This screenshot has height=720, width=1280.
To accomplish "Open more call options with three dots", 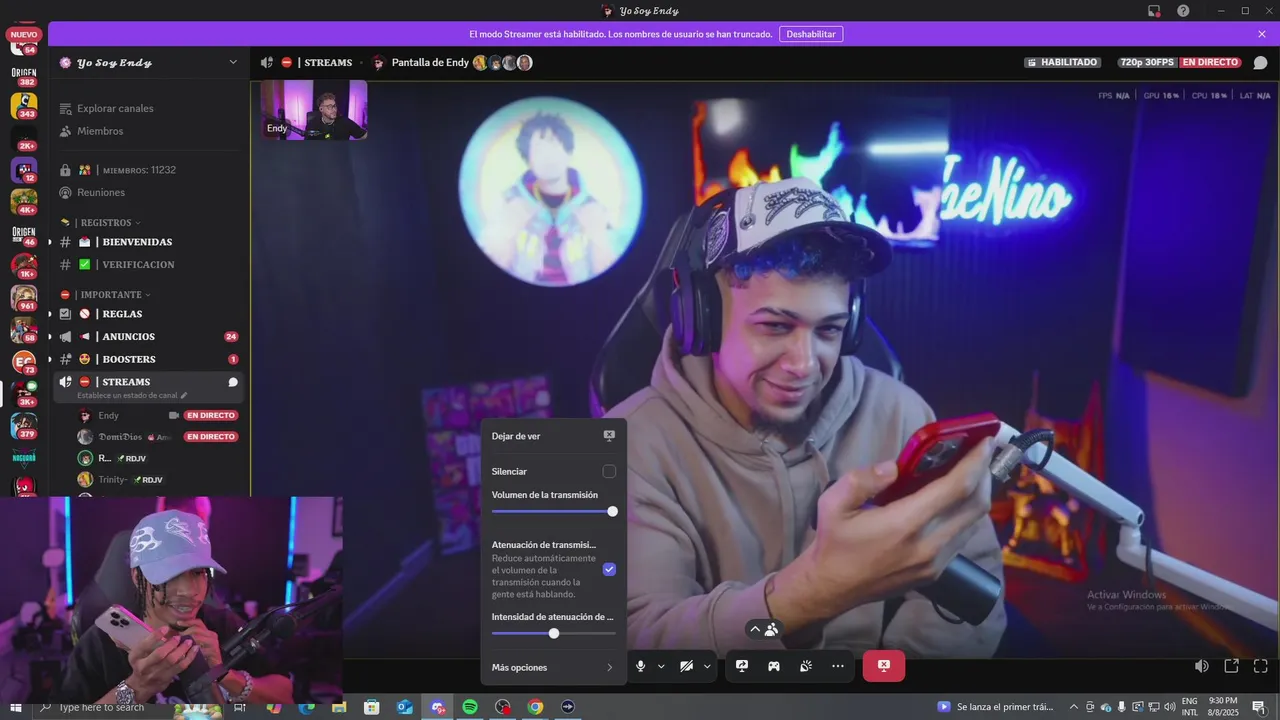I will pyautogui.click(x=838, y=666).
